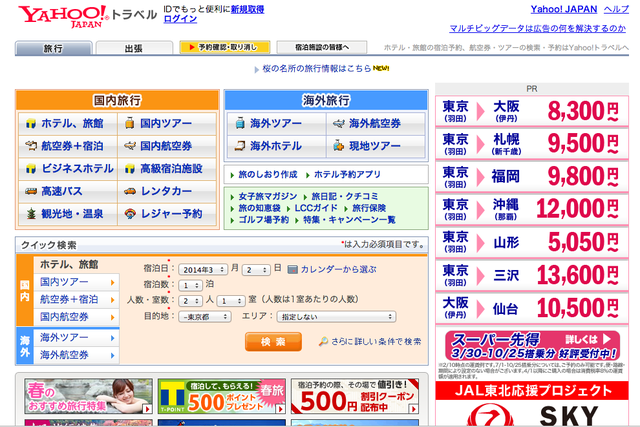
Task: Click the magnifier icon beside さらに詳しい条件で検索
Action: point(323,341)
